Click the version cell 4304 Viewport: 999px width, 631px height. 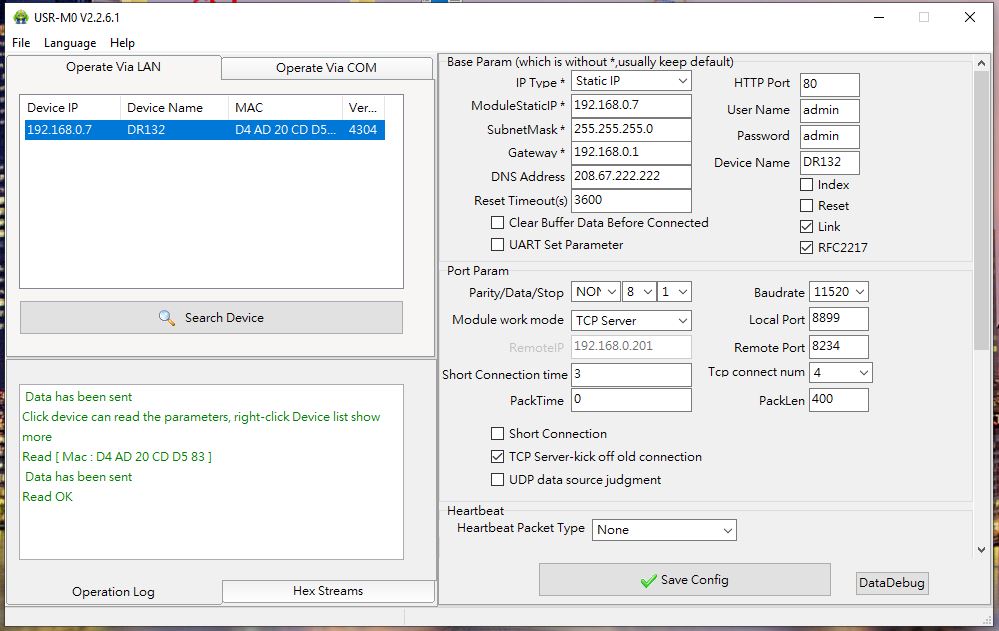[x=363, y=130]
